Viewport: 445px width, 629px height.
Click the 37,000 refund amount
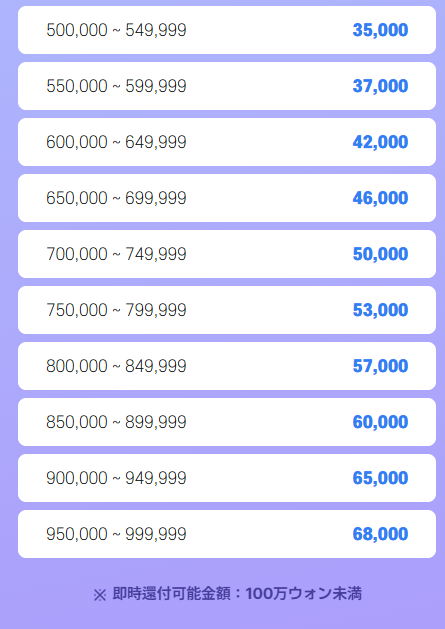380,86
